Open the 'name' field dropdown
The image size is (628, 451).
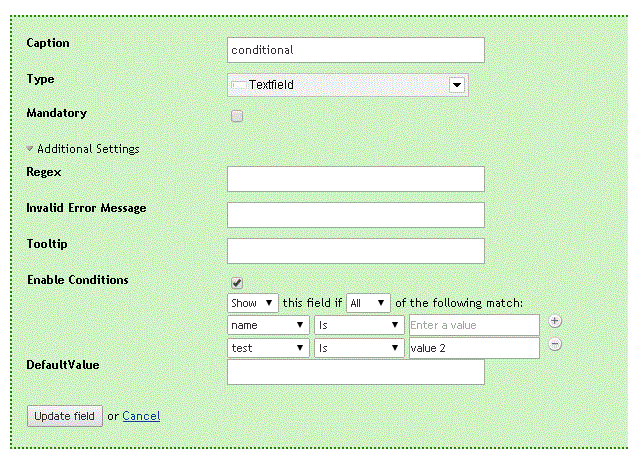tap(268, 325)
